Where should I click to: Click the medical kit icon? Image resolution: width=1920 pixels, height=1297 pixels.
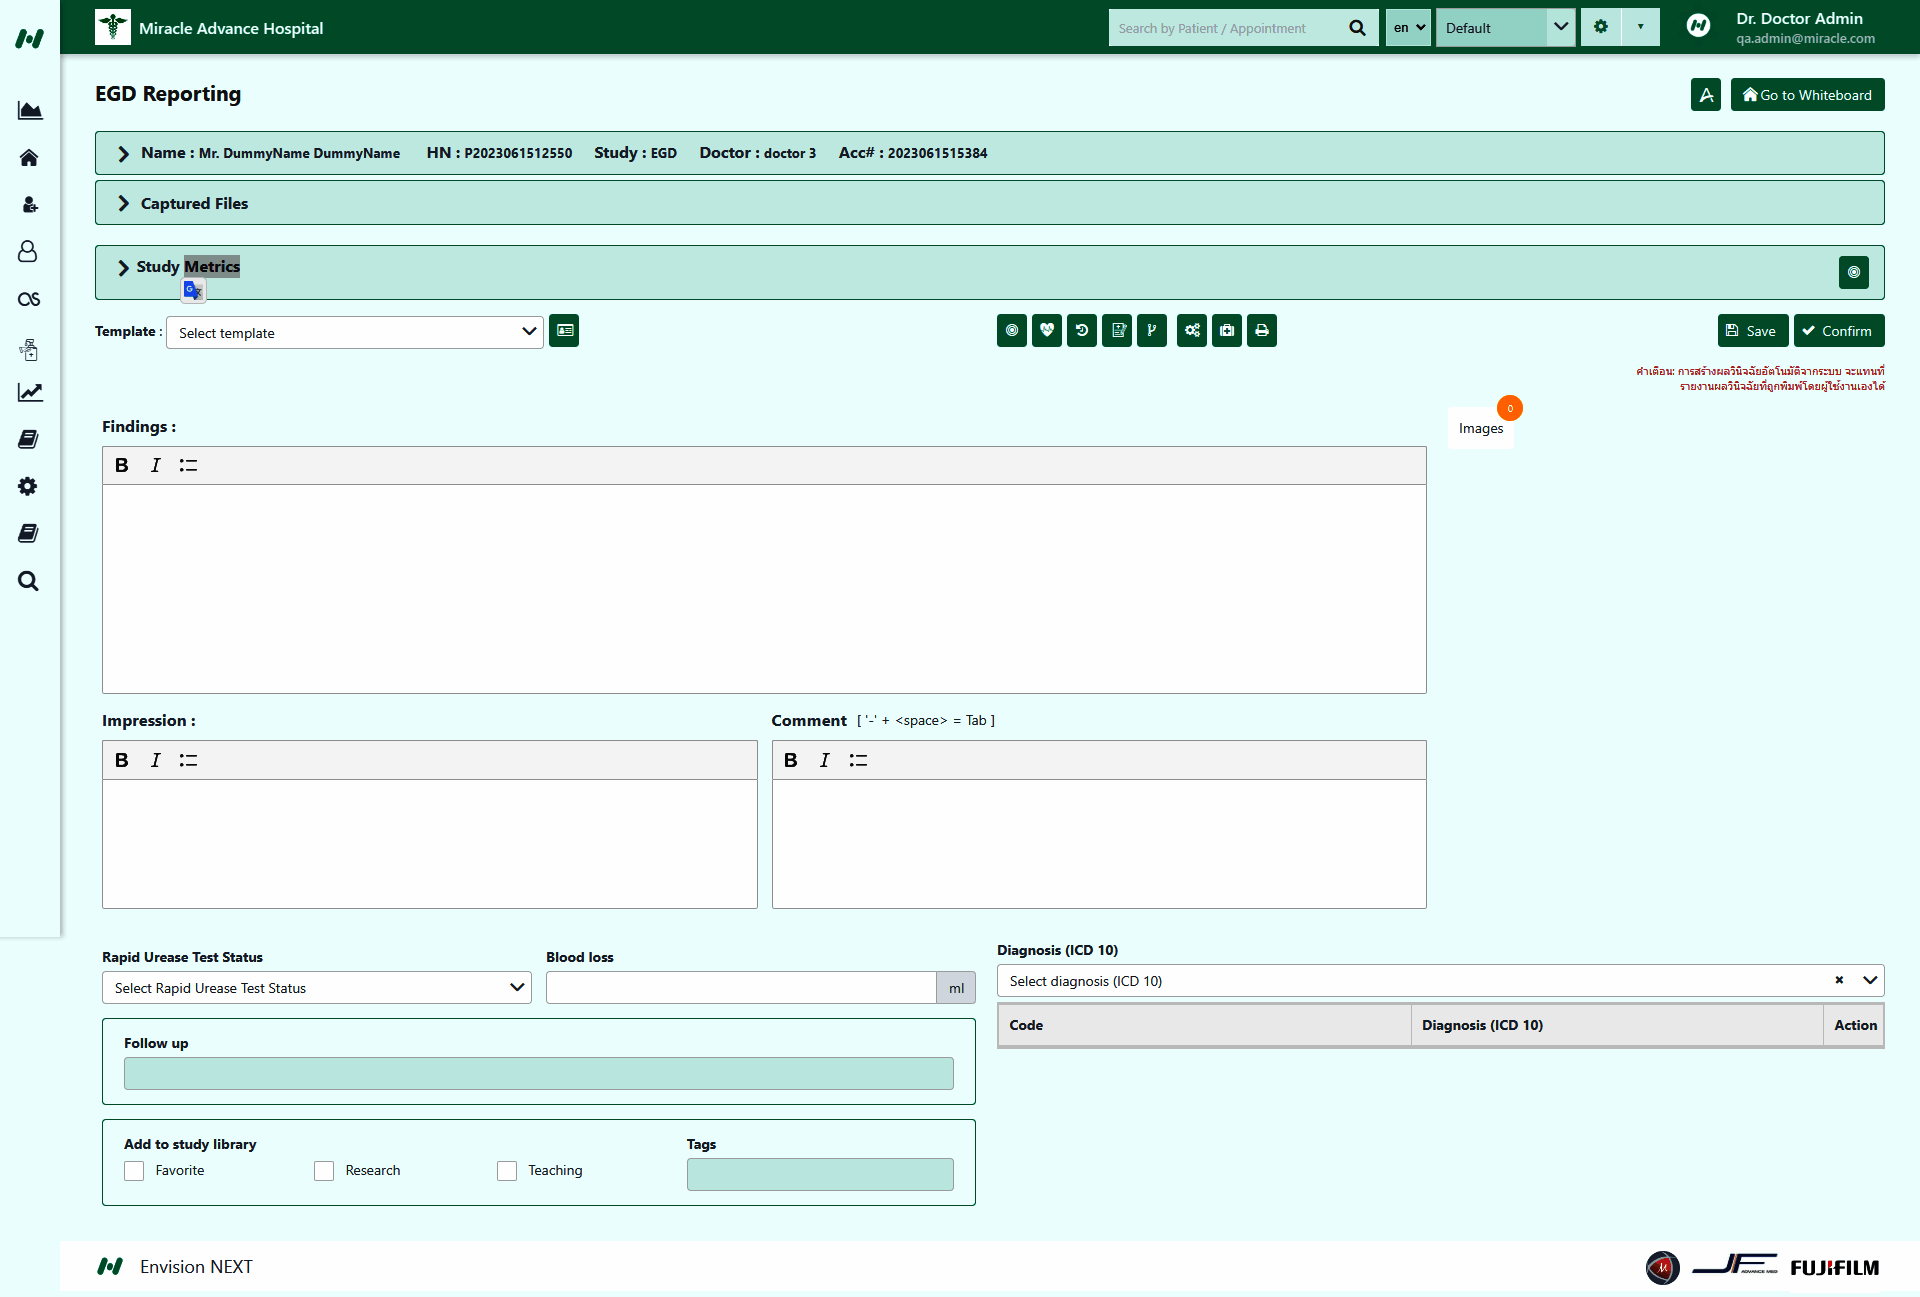pyautogui.click(x=1226, y=331)
